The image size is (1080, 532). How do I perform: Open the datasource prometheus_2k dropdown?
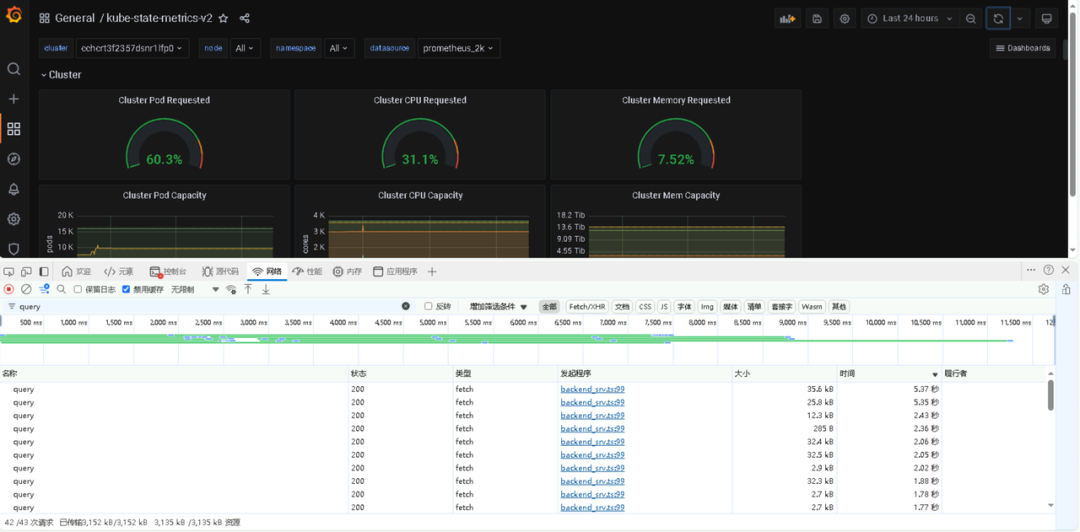(x=458, y=48)
